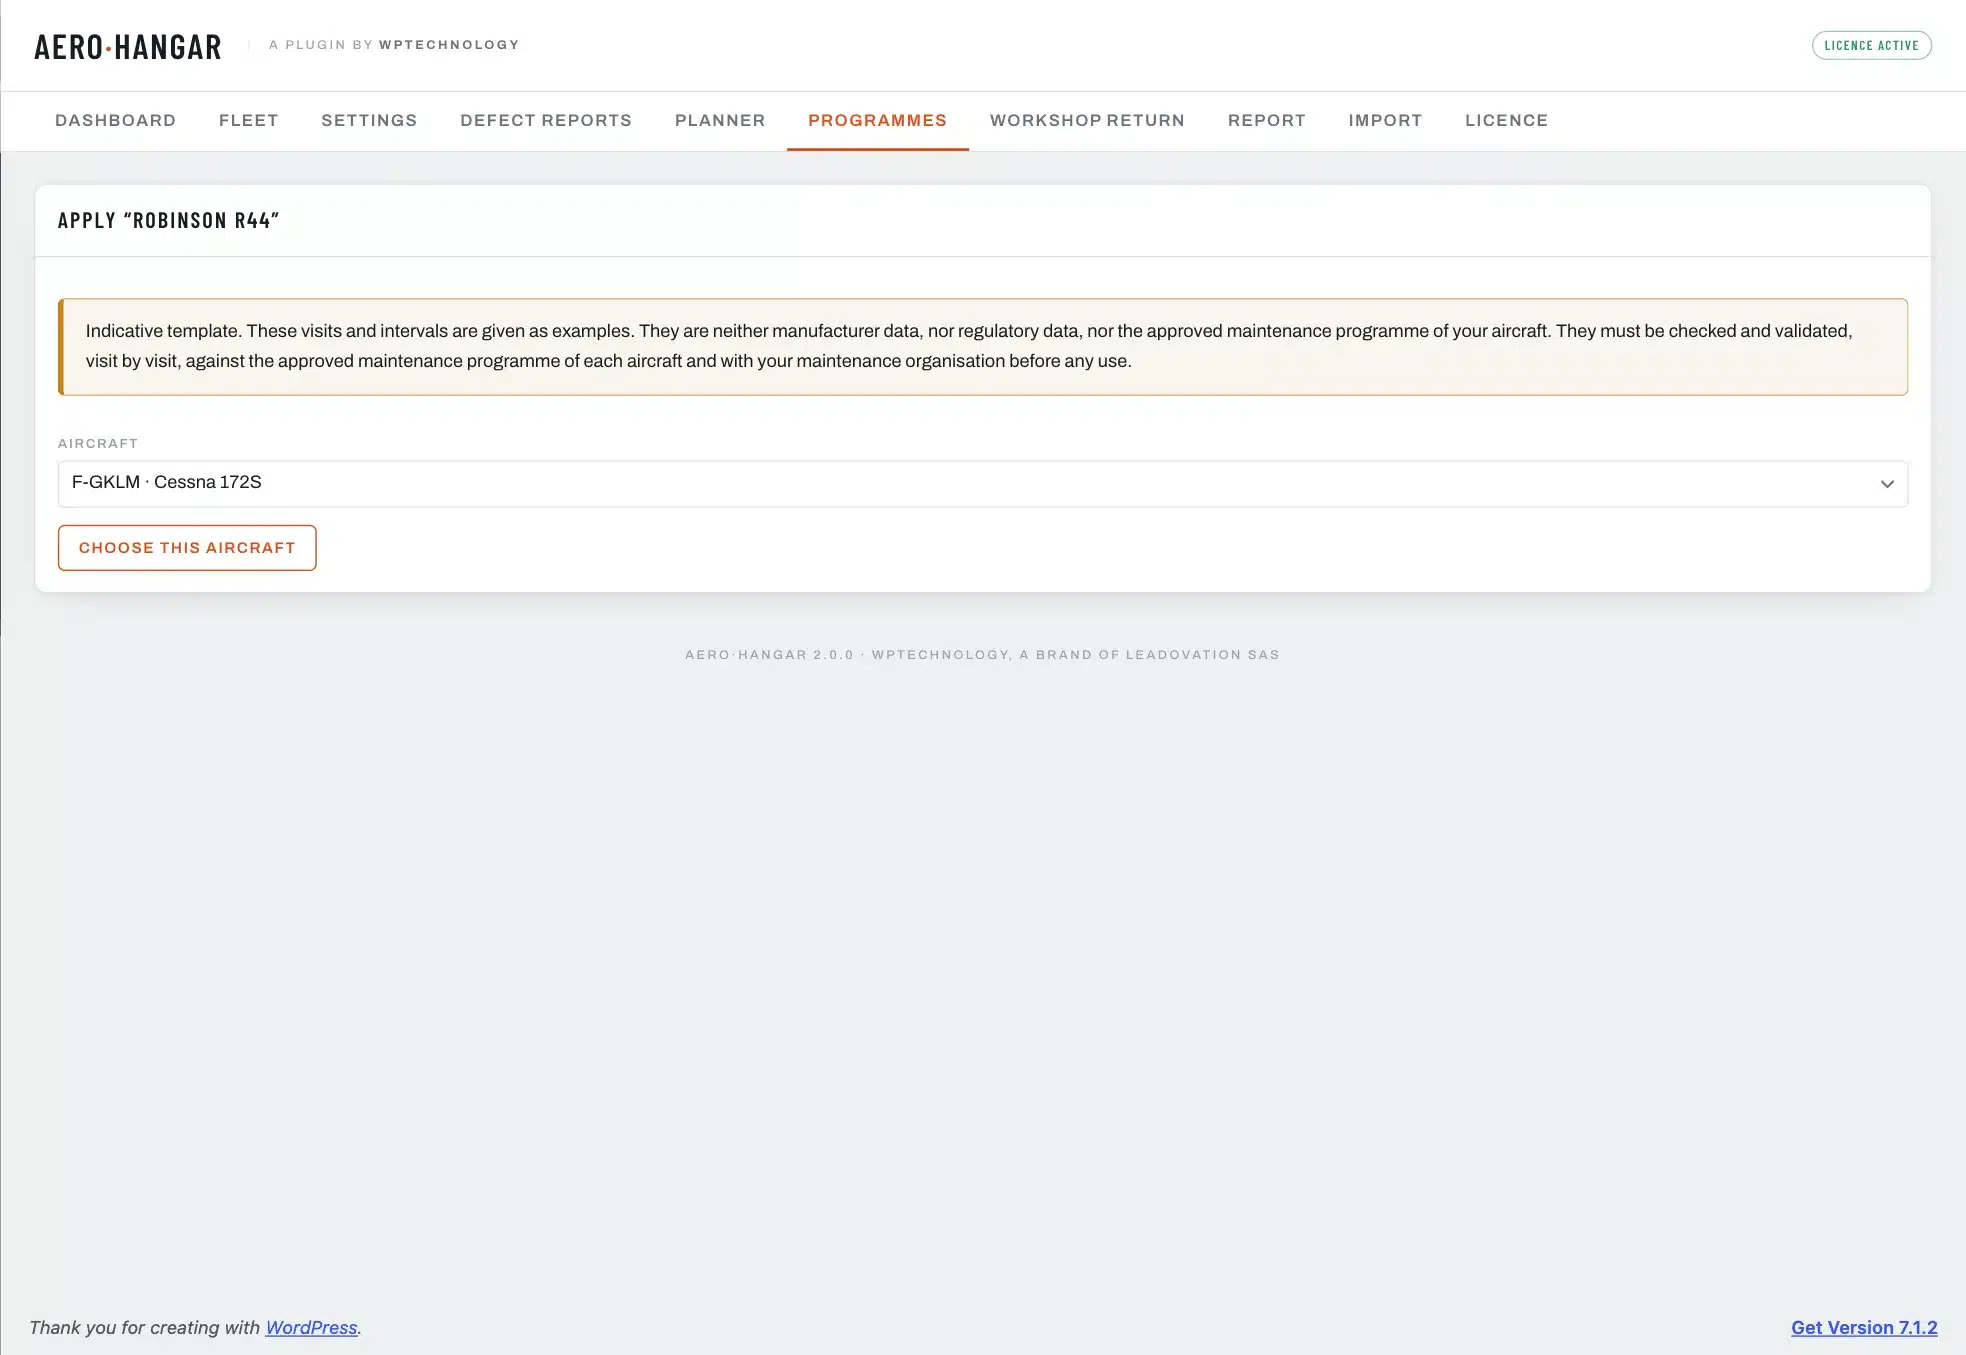1966x1355 pixels.
Task: Click the Aero·Hangar logo
Action: (128, 46)
